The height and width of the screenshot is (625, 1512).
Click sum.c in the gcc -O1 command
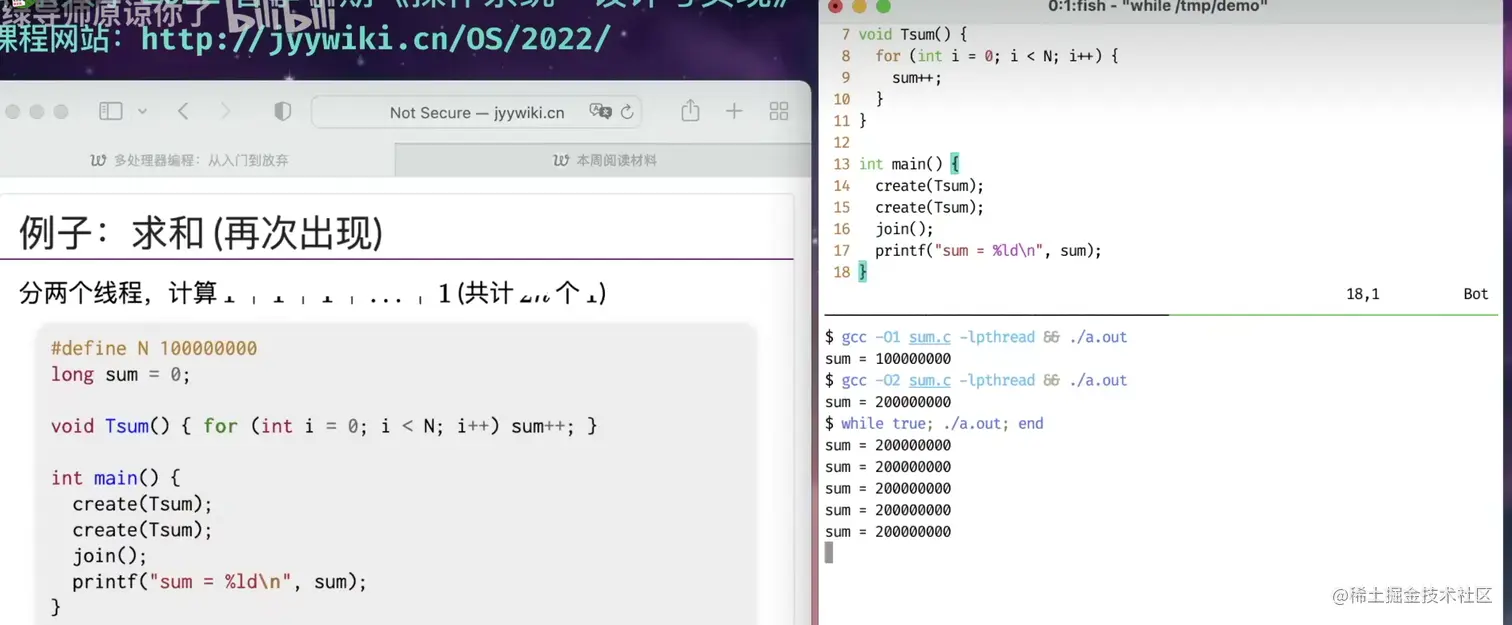(930, 337)
